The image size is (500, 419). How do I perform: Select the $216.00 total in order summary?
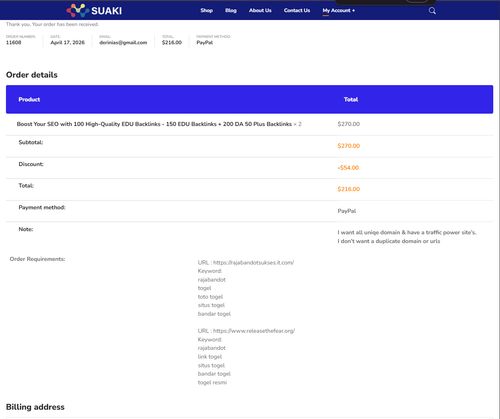tap(172, 42)
